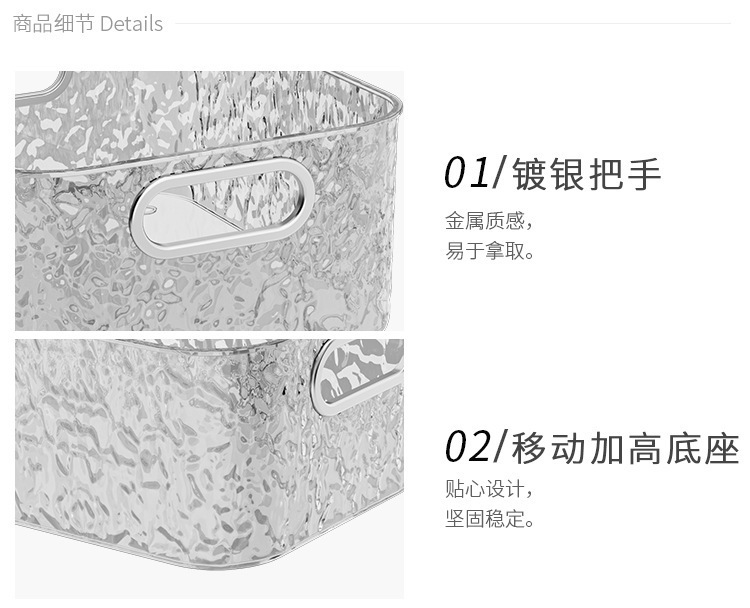750x608 pixels.
Task: Click the horizontal divider line beside Details
Action: 453,23
